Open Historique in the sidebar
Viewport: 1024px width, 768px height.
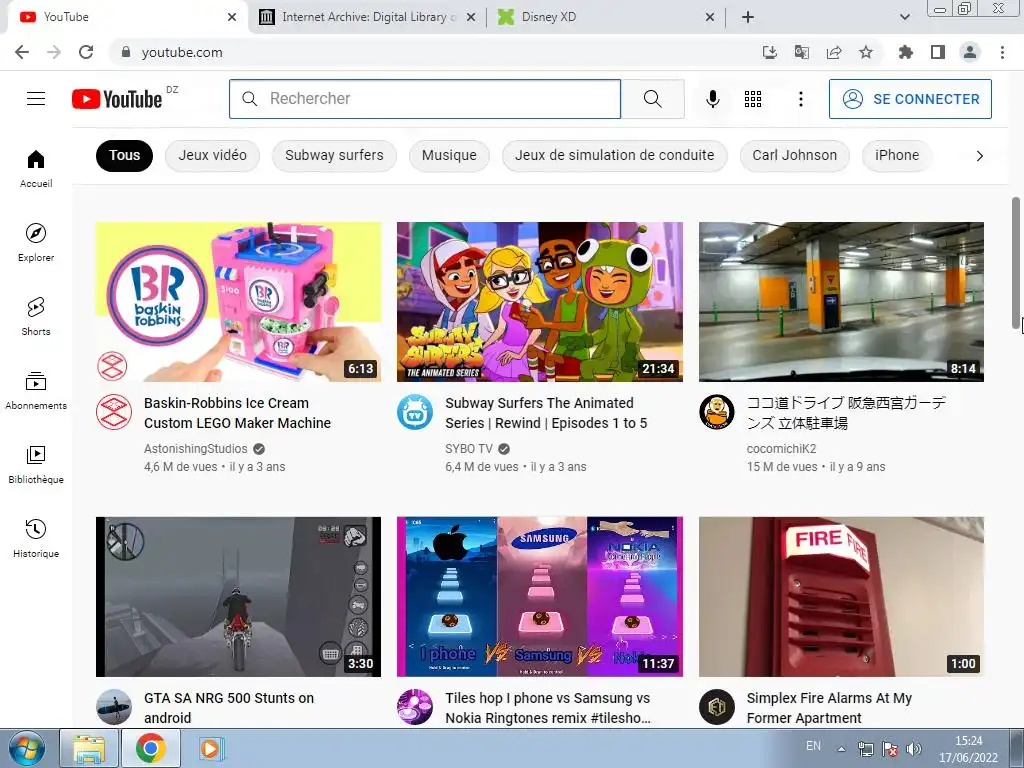36,538
